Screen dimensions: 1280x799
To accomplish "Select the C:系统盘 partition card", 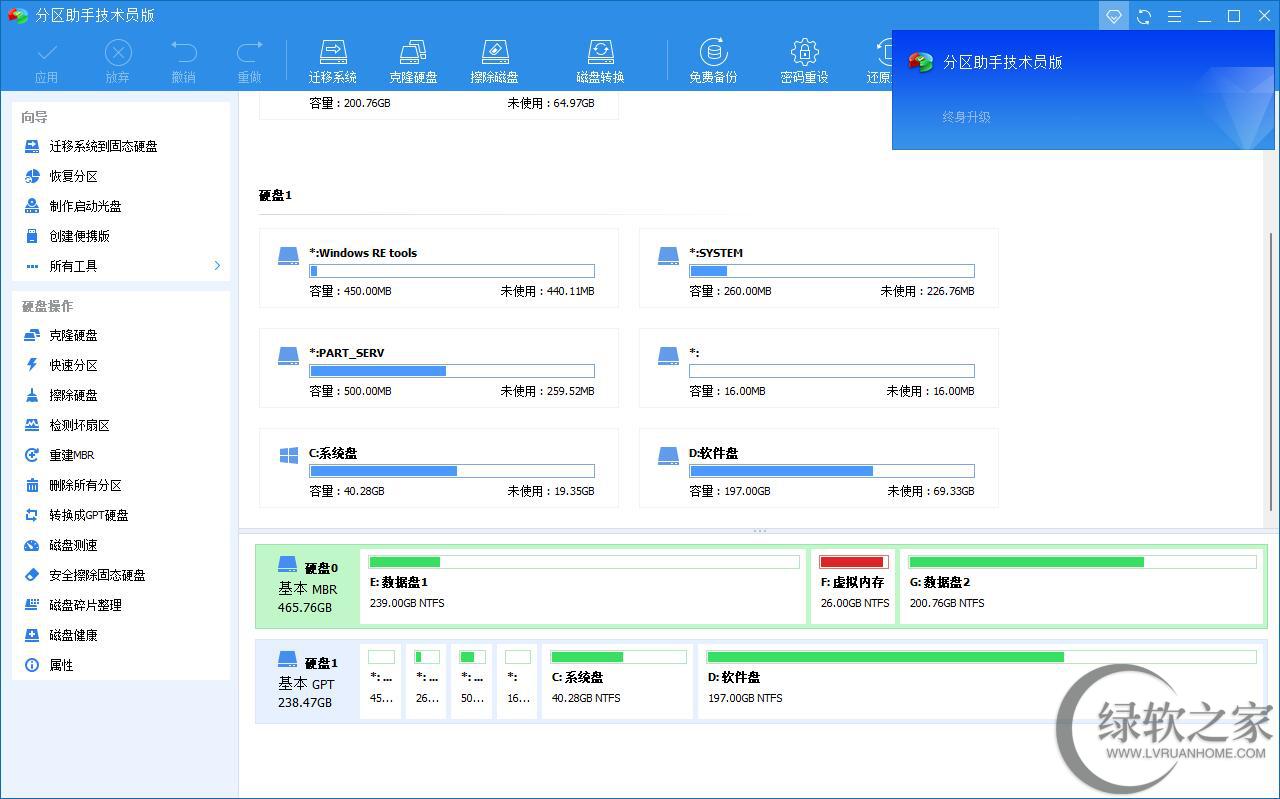I will click(x=438, y=469).
